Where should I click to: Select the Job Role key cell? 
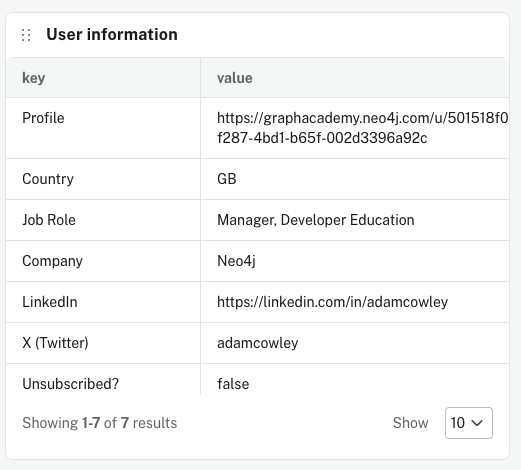(103, 220)
